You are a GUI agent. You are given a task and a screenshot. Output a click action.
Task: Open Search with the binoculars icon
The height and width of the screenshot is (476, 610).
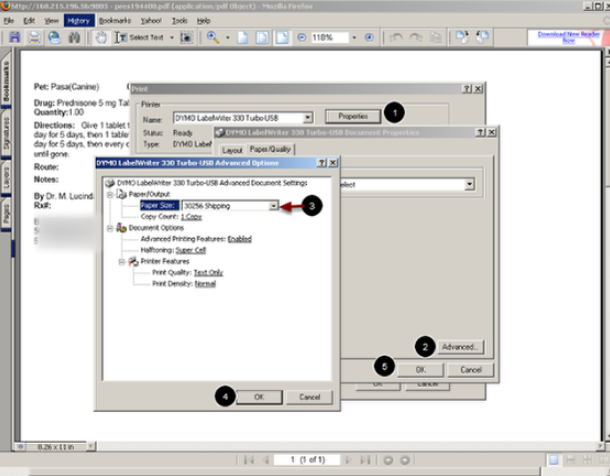click(74, 37)
